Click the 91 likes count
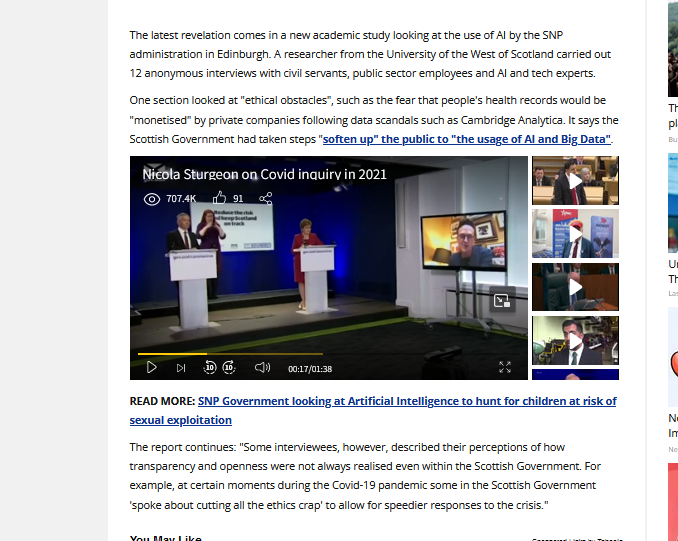 [x=238, y=198]
